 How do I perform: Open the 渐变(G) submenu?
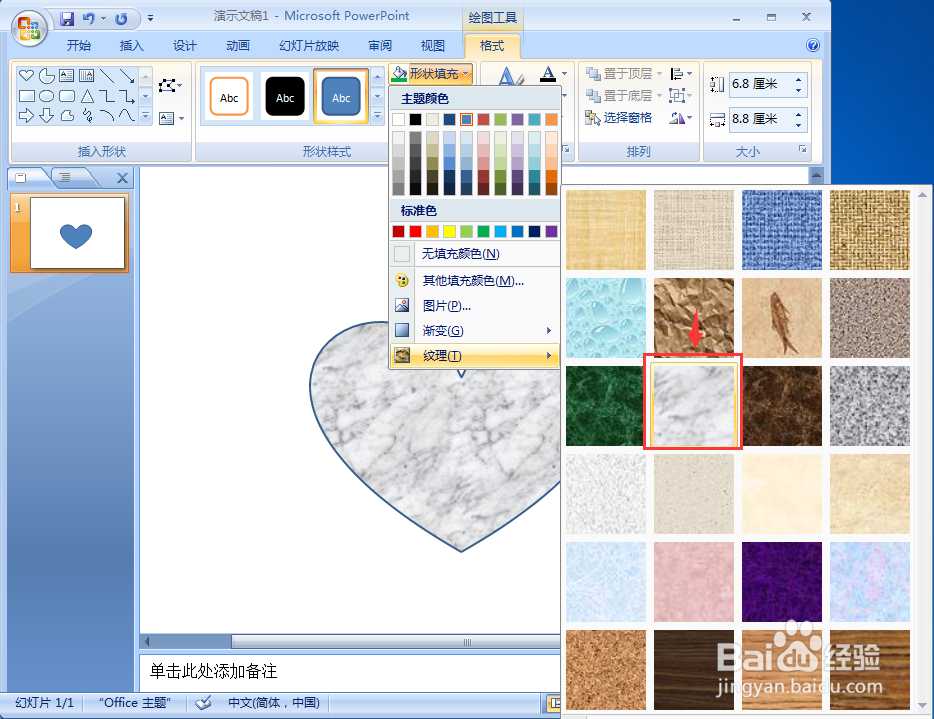(x=475, y=331)
